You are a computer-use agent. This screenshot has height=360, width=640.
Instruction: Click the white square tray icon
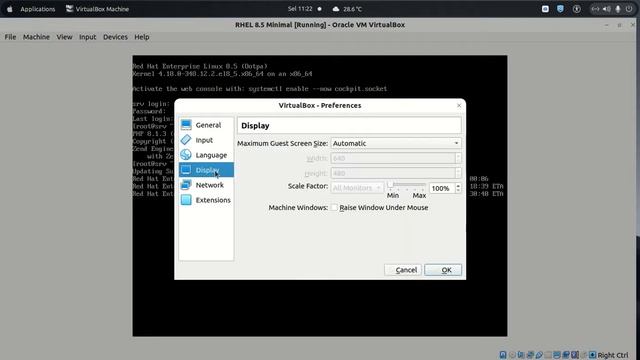(545, 9)
